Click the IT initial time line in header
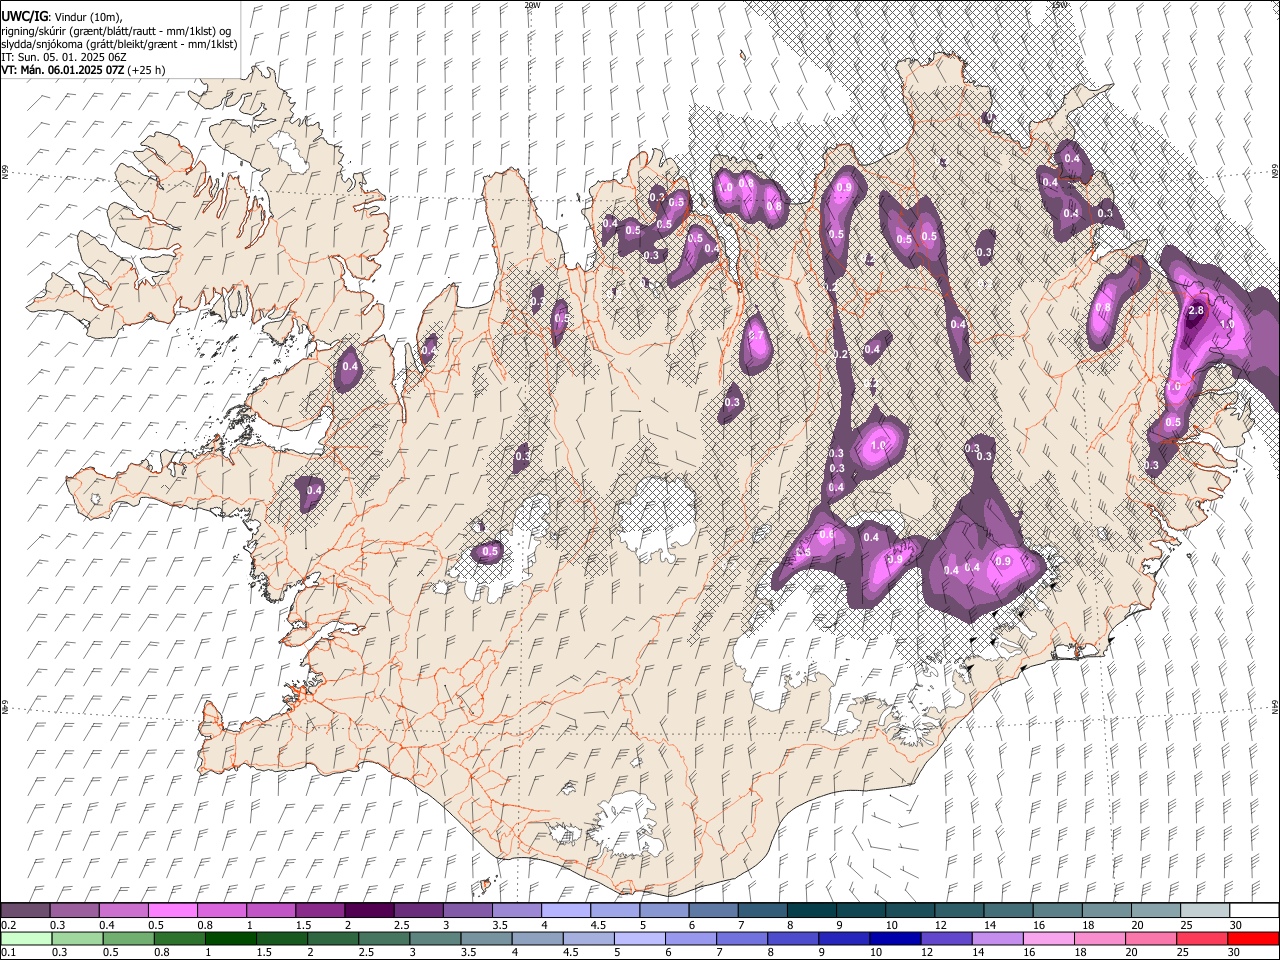This screenshot has height=960, width=1280. 64,57
